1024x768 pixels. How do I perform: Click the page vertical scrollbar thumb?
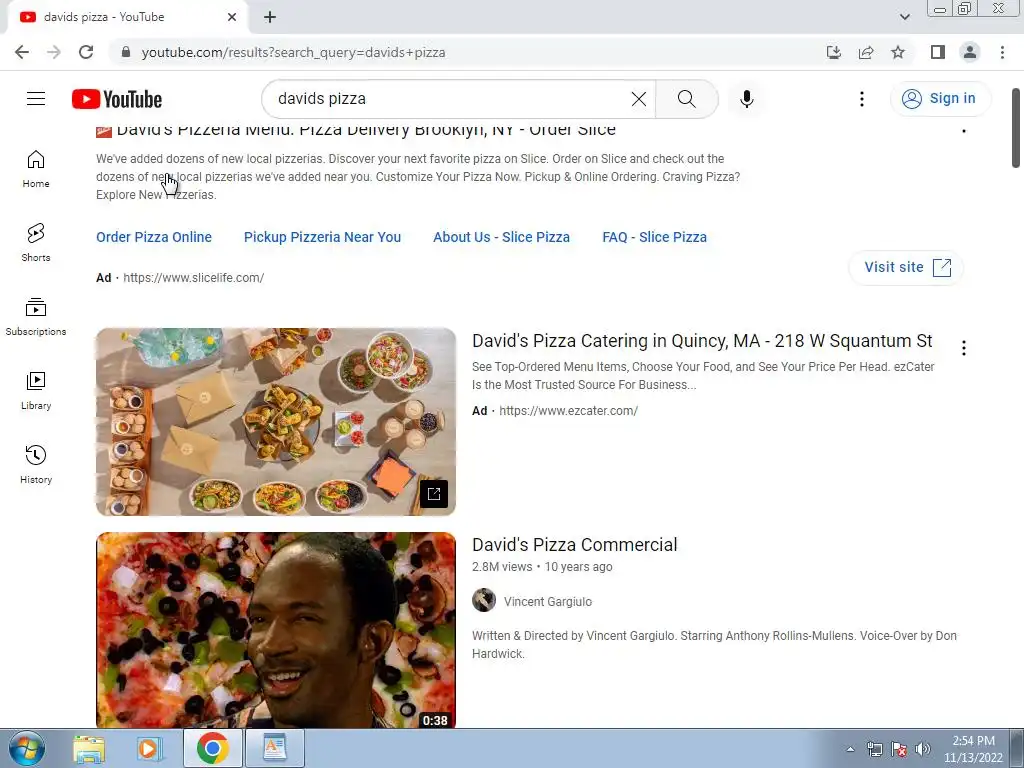coord(1016,128)
